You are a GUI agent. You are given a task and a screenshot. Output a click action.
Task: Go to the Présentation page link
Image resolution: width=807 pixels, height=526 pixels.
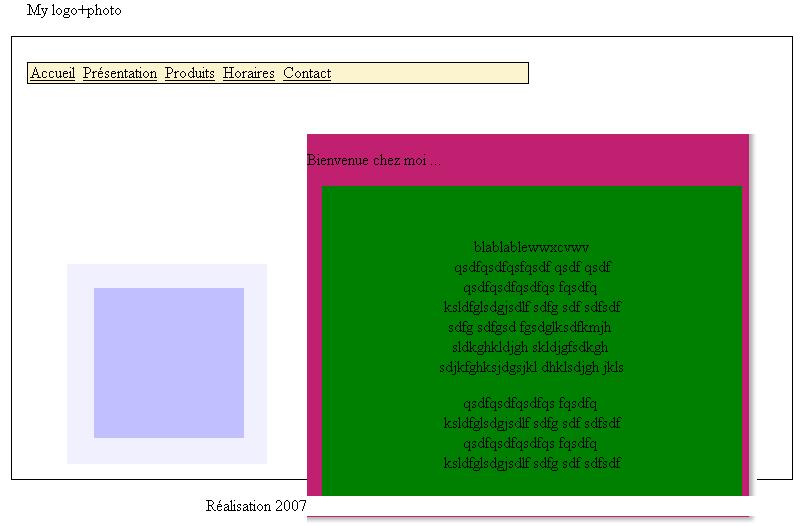click(119, 73)
